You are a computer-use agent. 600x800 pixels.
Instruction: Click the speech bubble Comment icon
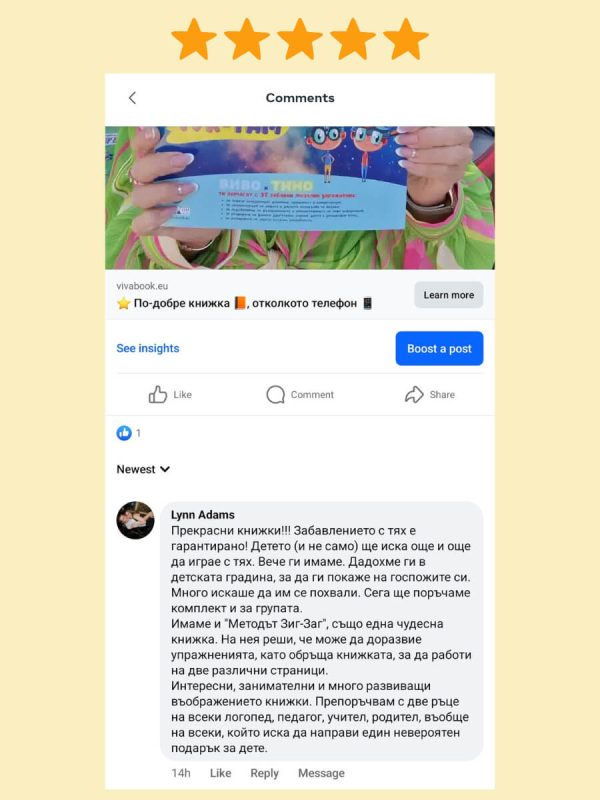(276, 394)
